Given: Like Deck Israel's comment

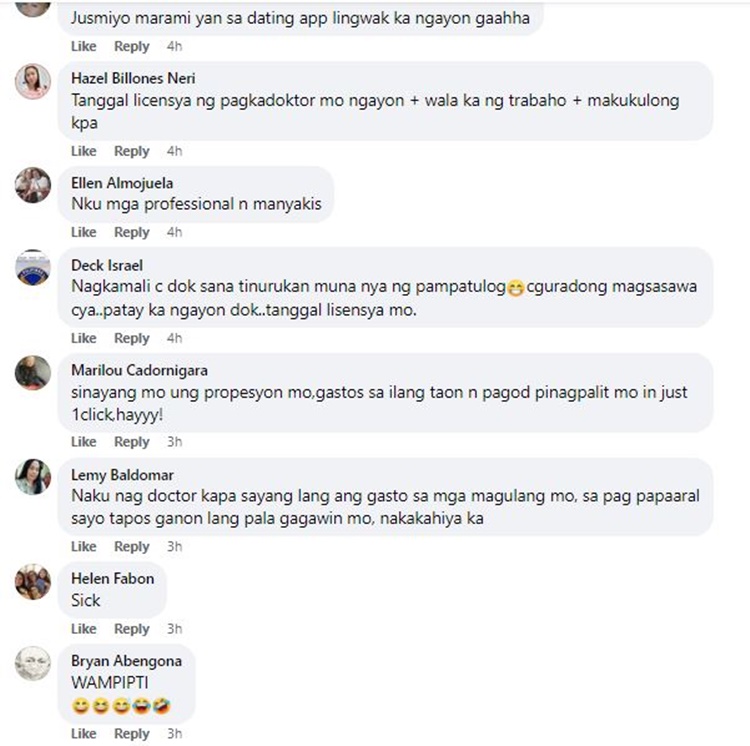Looking at the screenshot, I should 84,338.
